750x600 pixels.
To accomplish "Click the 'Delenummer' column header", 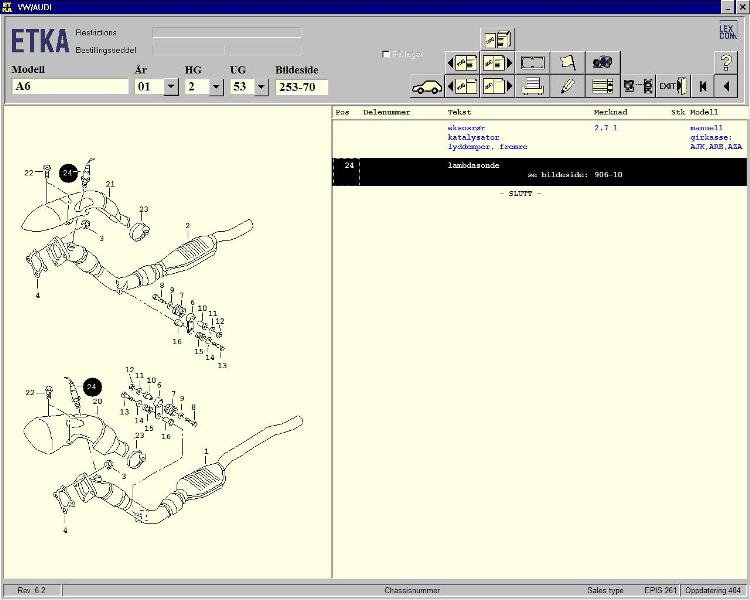I will [x=386, y=113].
